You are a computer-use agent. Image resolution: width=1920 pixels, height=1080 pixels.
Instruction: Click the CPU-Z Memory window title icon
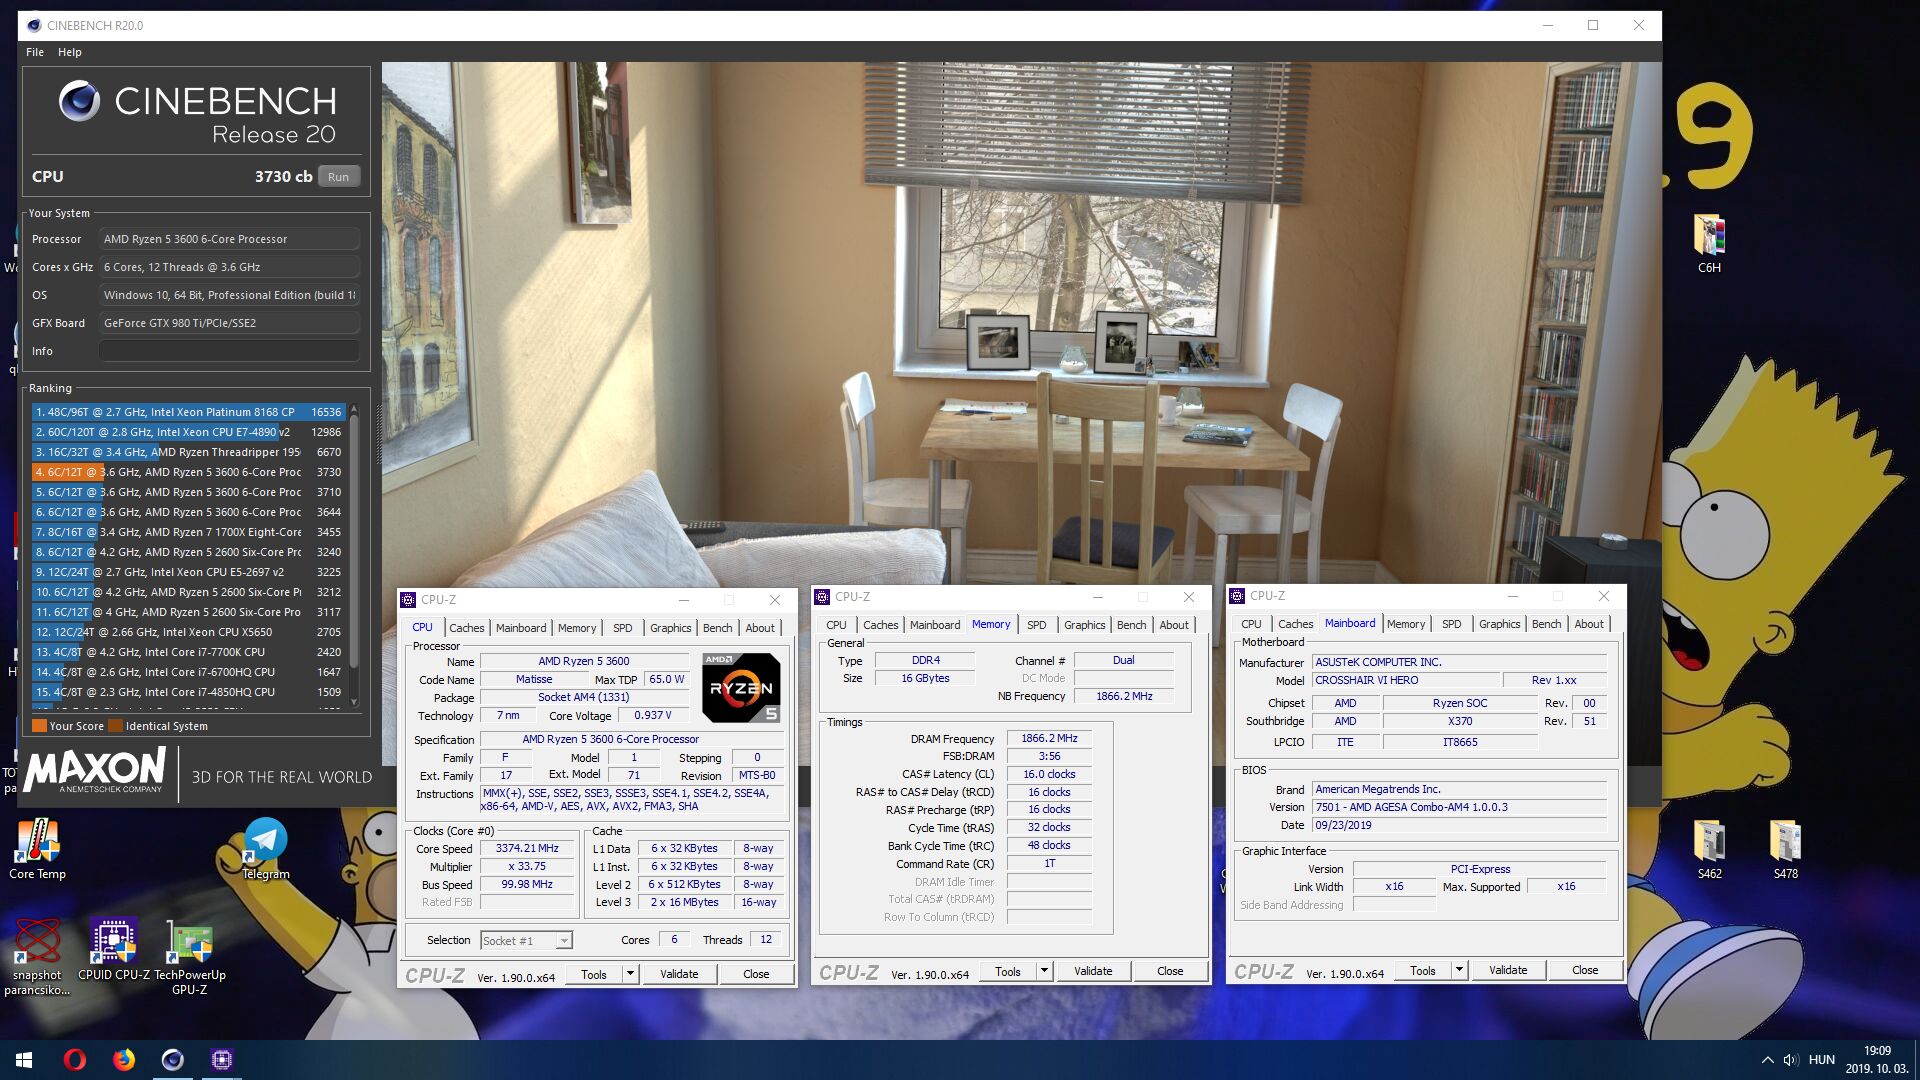coord(822,597)
